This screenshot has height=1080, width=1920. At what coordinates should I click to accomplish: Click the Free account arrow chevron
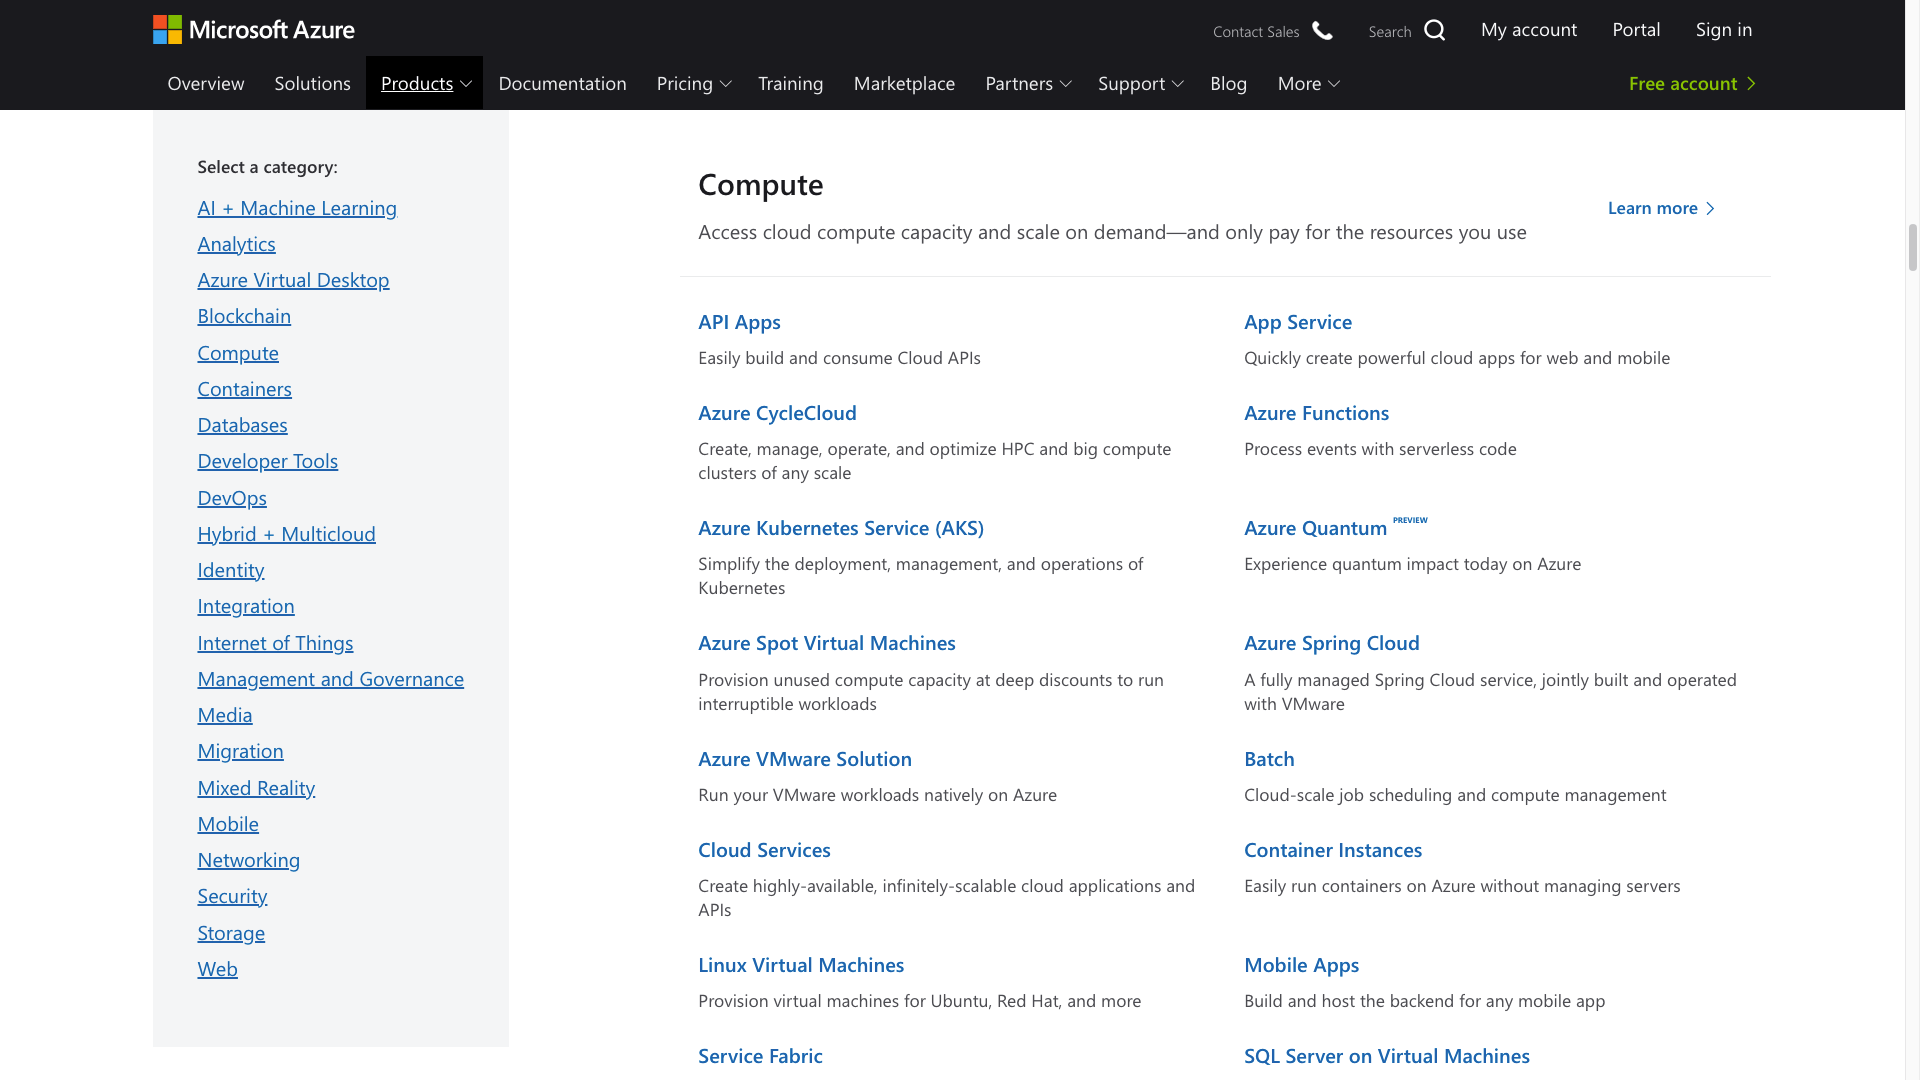point(1751,84)
